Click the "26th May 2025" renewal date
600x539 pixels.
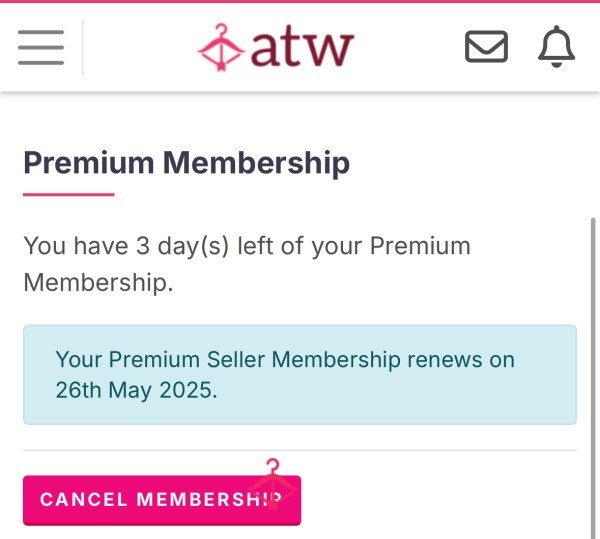tap(136, 391)
